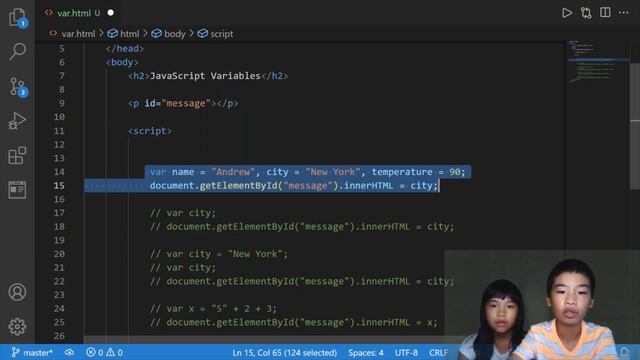Open the Accounts menu

point(17,292)
